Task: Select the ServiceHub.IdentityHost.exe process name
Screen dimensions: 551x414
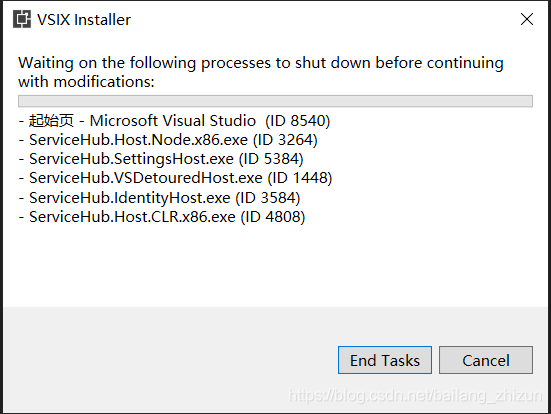Action: click(x=130, y=198)
